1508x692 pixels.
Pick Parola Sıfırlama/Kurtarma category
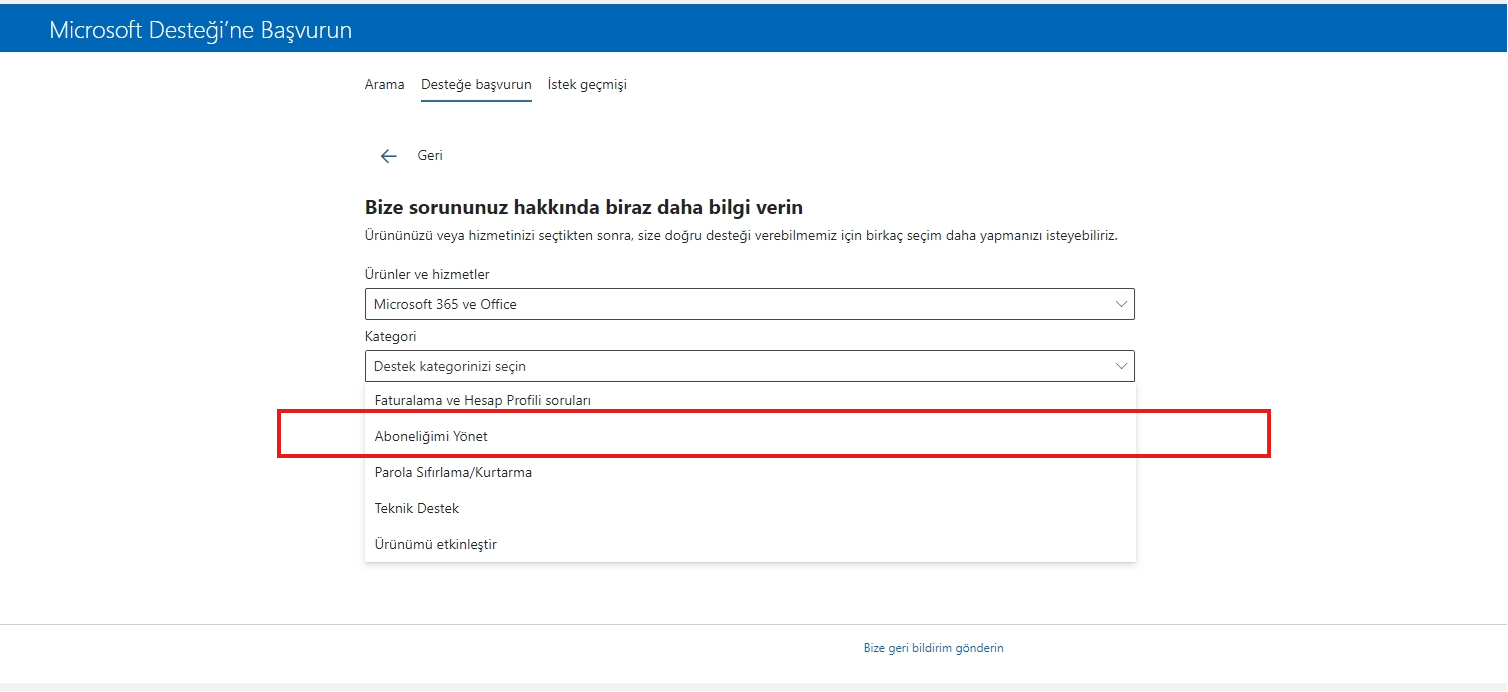[750, 472]
